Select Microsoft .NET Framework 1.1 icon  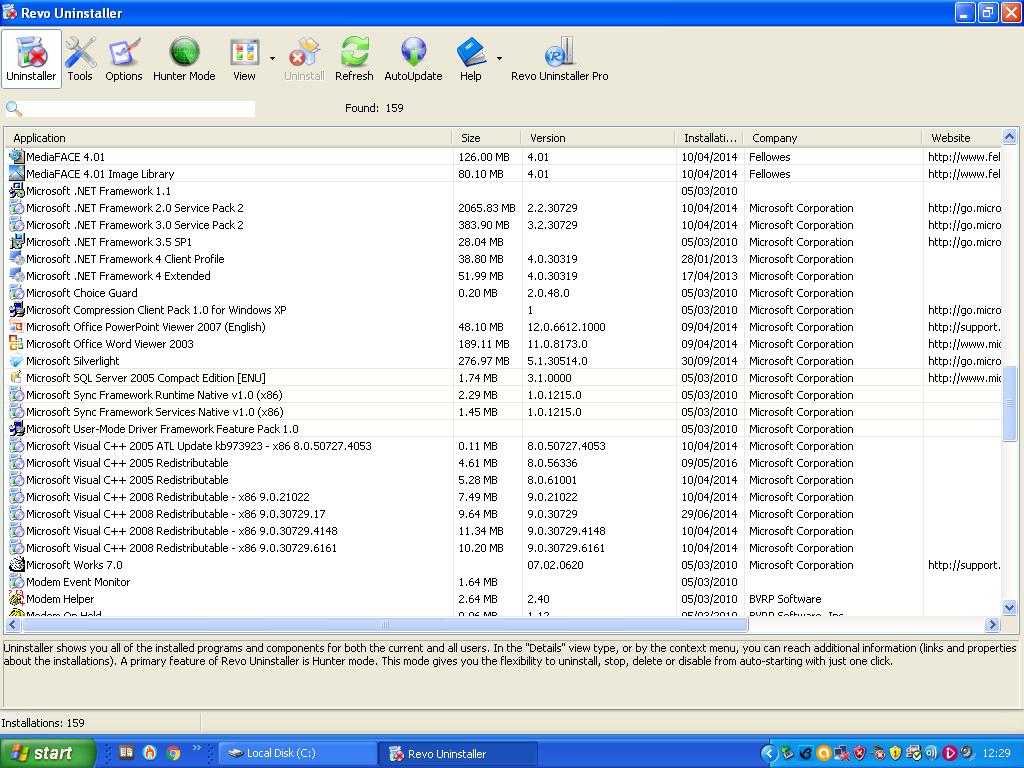coord(16,191)
